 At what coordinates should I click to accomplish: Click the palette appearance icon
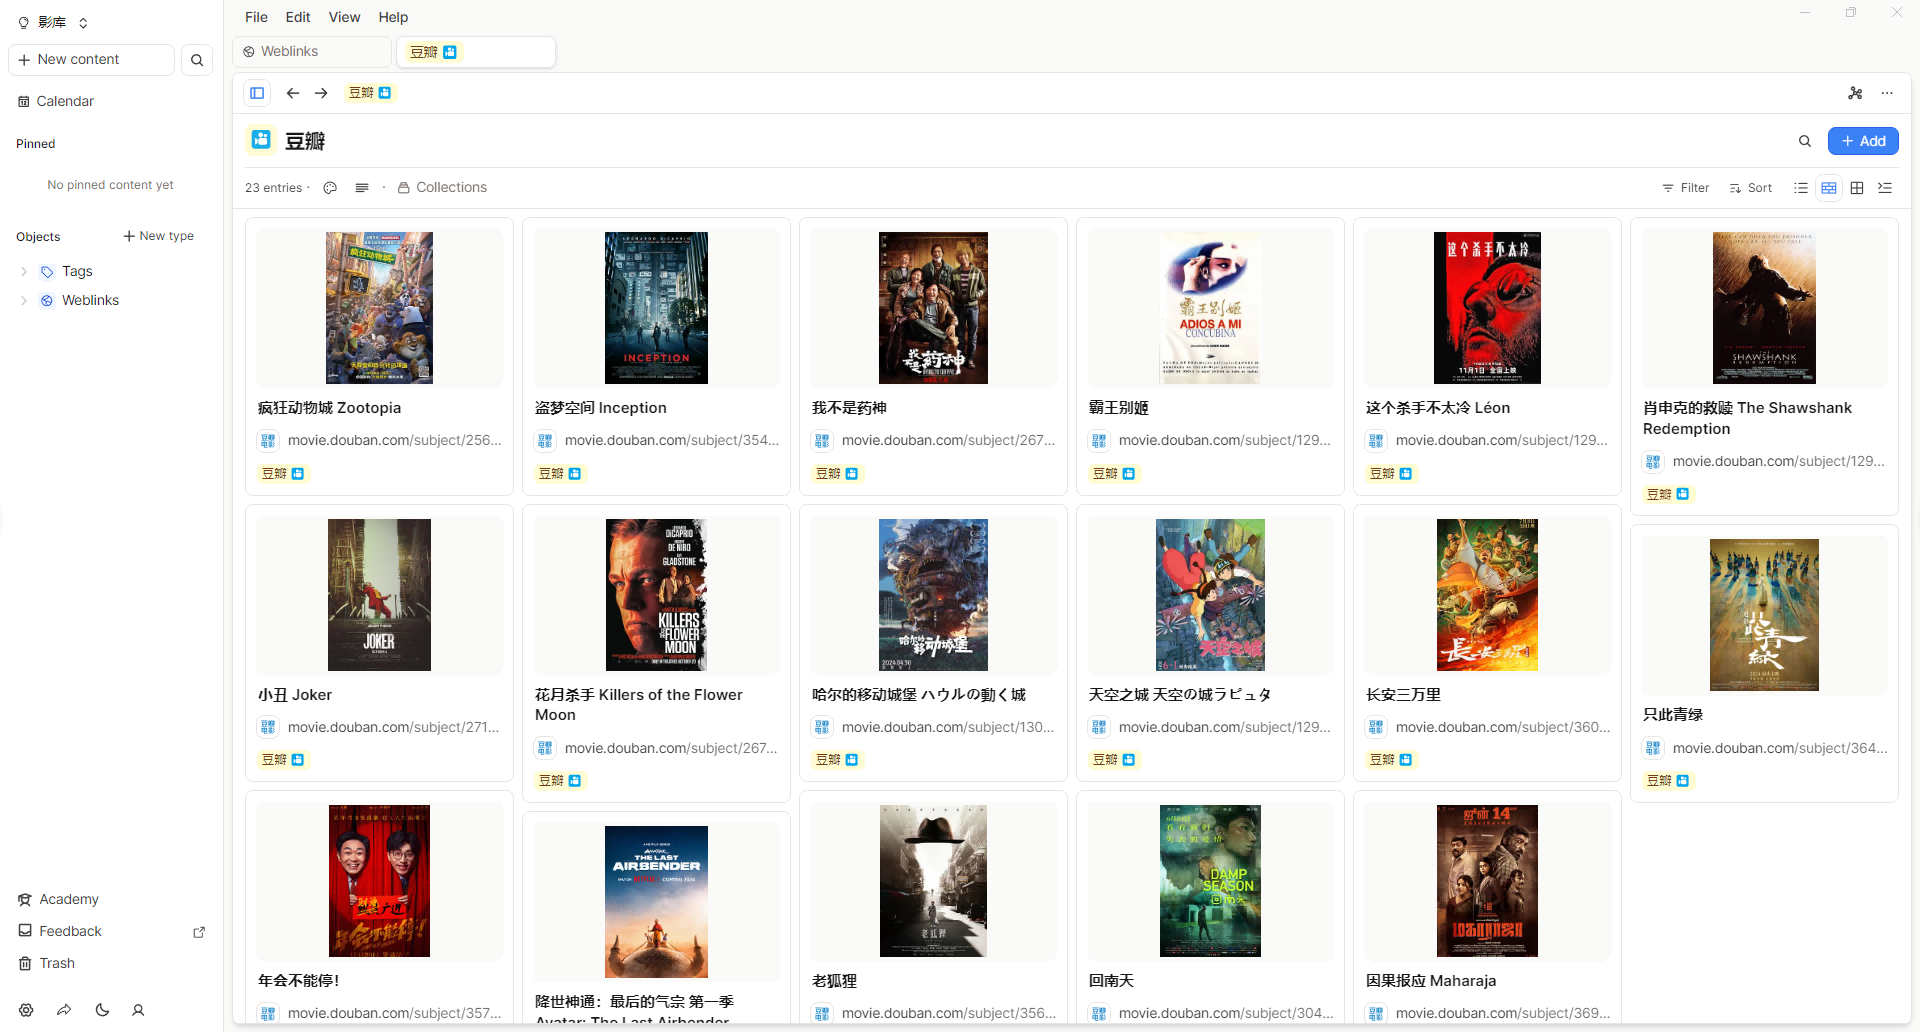pos(330,188)
